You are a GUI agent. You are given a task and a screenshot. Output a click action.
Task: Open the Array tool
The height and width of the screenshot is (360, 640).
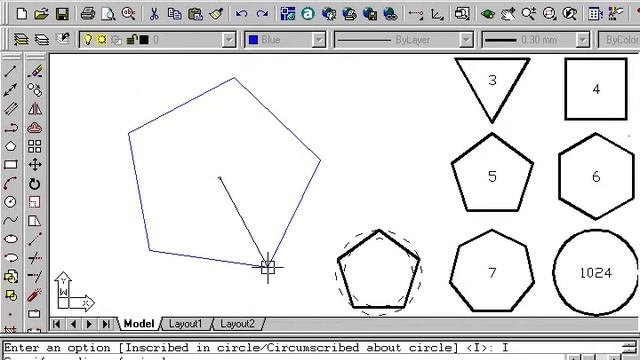coord(35,146)
